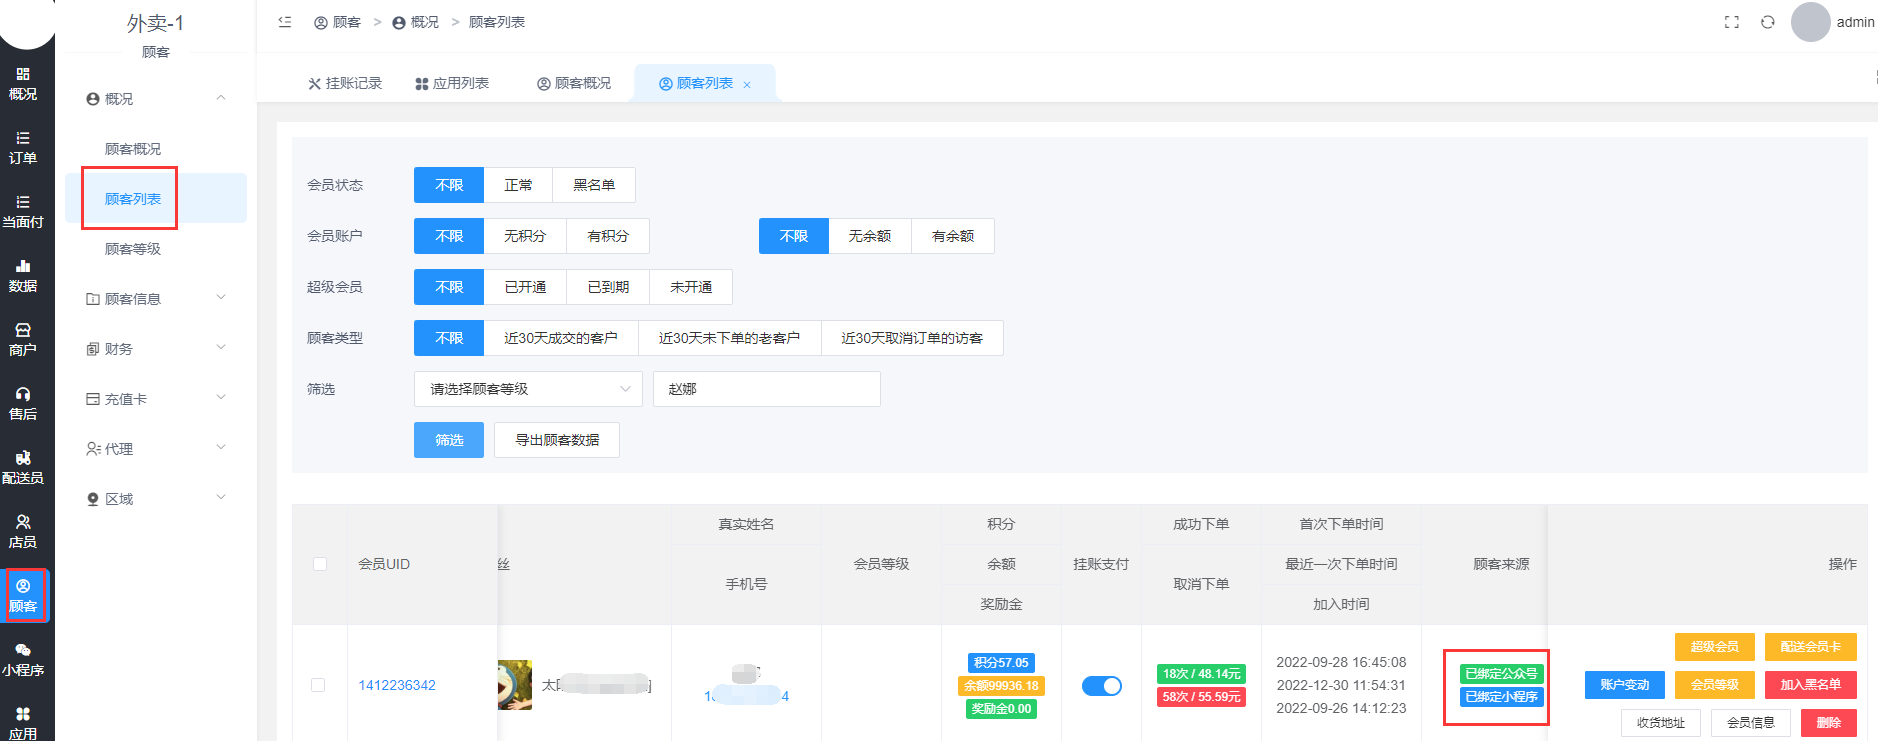Collapse sidebar with the menu fold icon
The height and width of the screenshot is (741, 1878).
click(285, 22)
